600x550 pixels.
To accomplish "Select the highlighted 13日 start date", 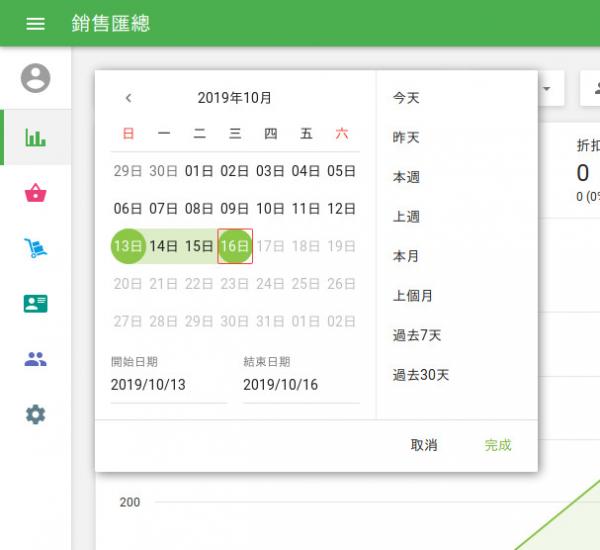I will coord(128,246).
